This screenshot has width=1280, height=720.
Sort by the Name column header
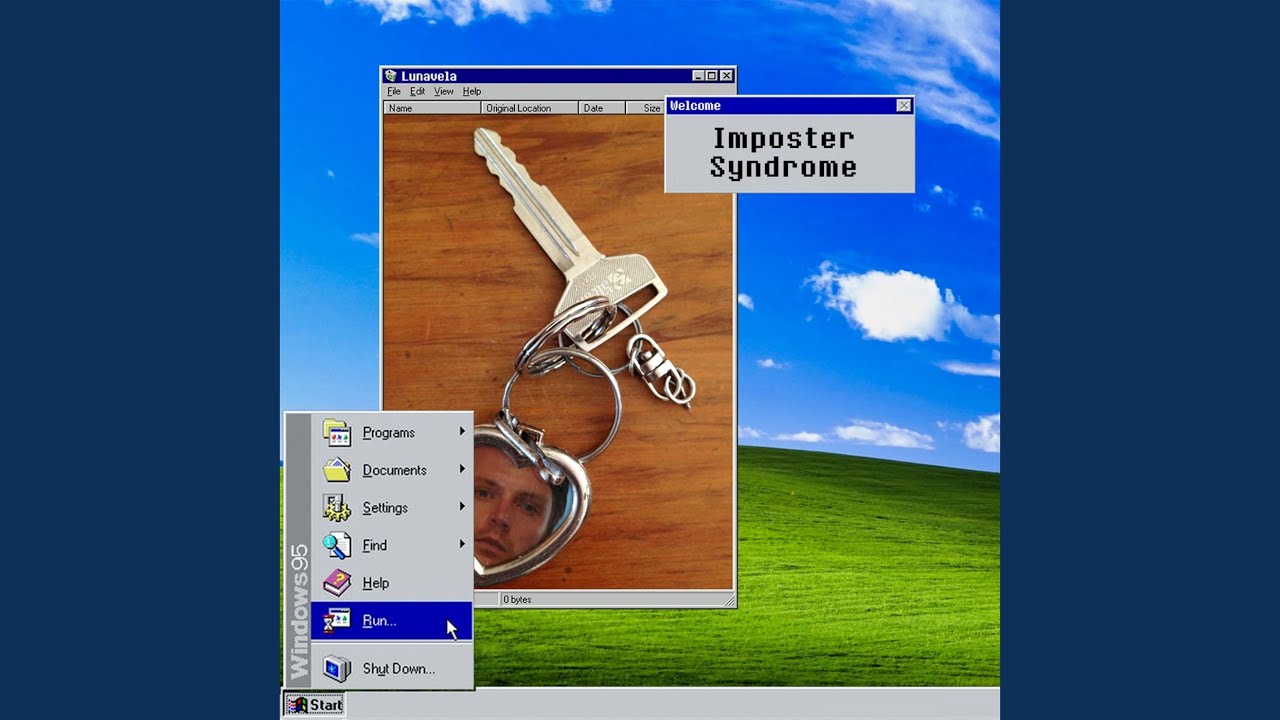click(x=432, y=108)
